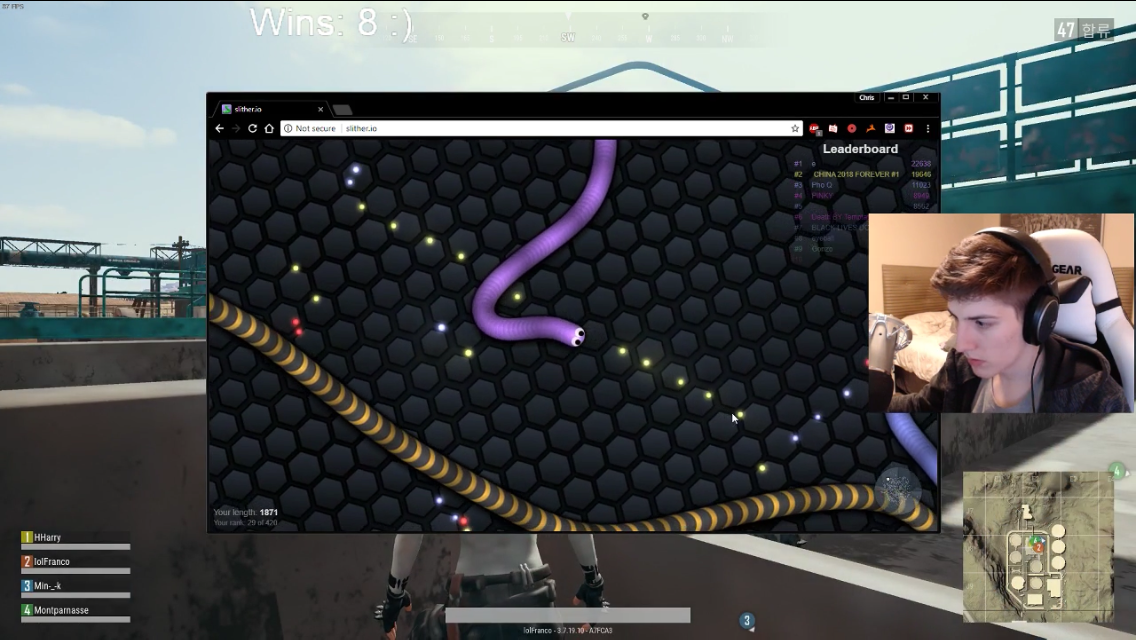Click the Your length 1871 readout
This screenshot has width=1136, height=640.
click(246, 512)
